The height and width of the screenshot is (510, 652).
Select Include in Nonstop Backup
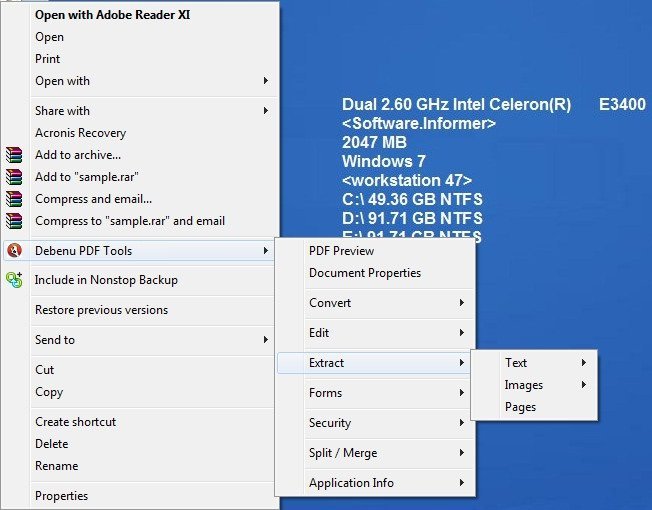pyautogui.click(x=140, y=280)
